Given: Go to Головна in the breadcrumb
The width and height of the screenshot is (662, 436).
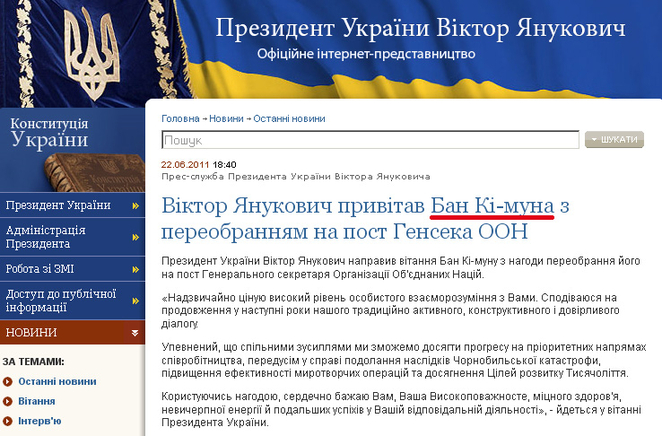Looking at the screenshot, I should 180,118.
